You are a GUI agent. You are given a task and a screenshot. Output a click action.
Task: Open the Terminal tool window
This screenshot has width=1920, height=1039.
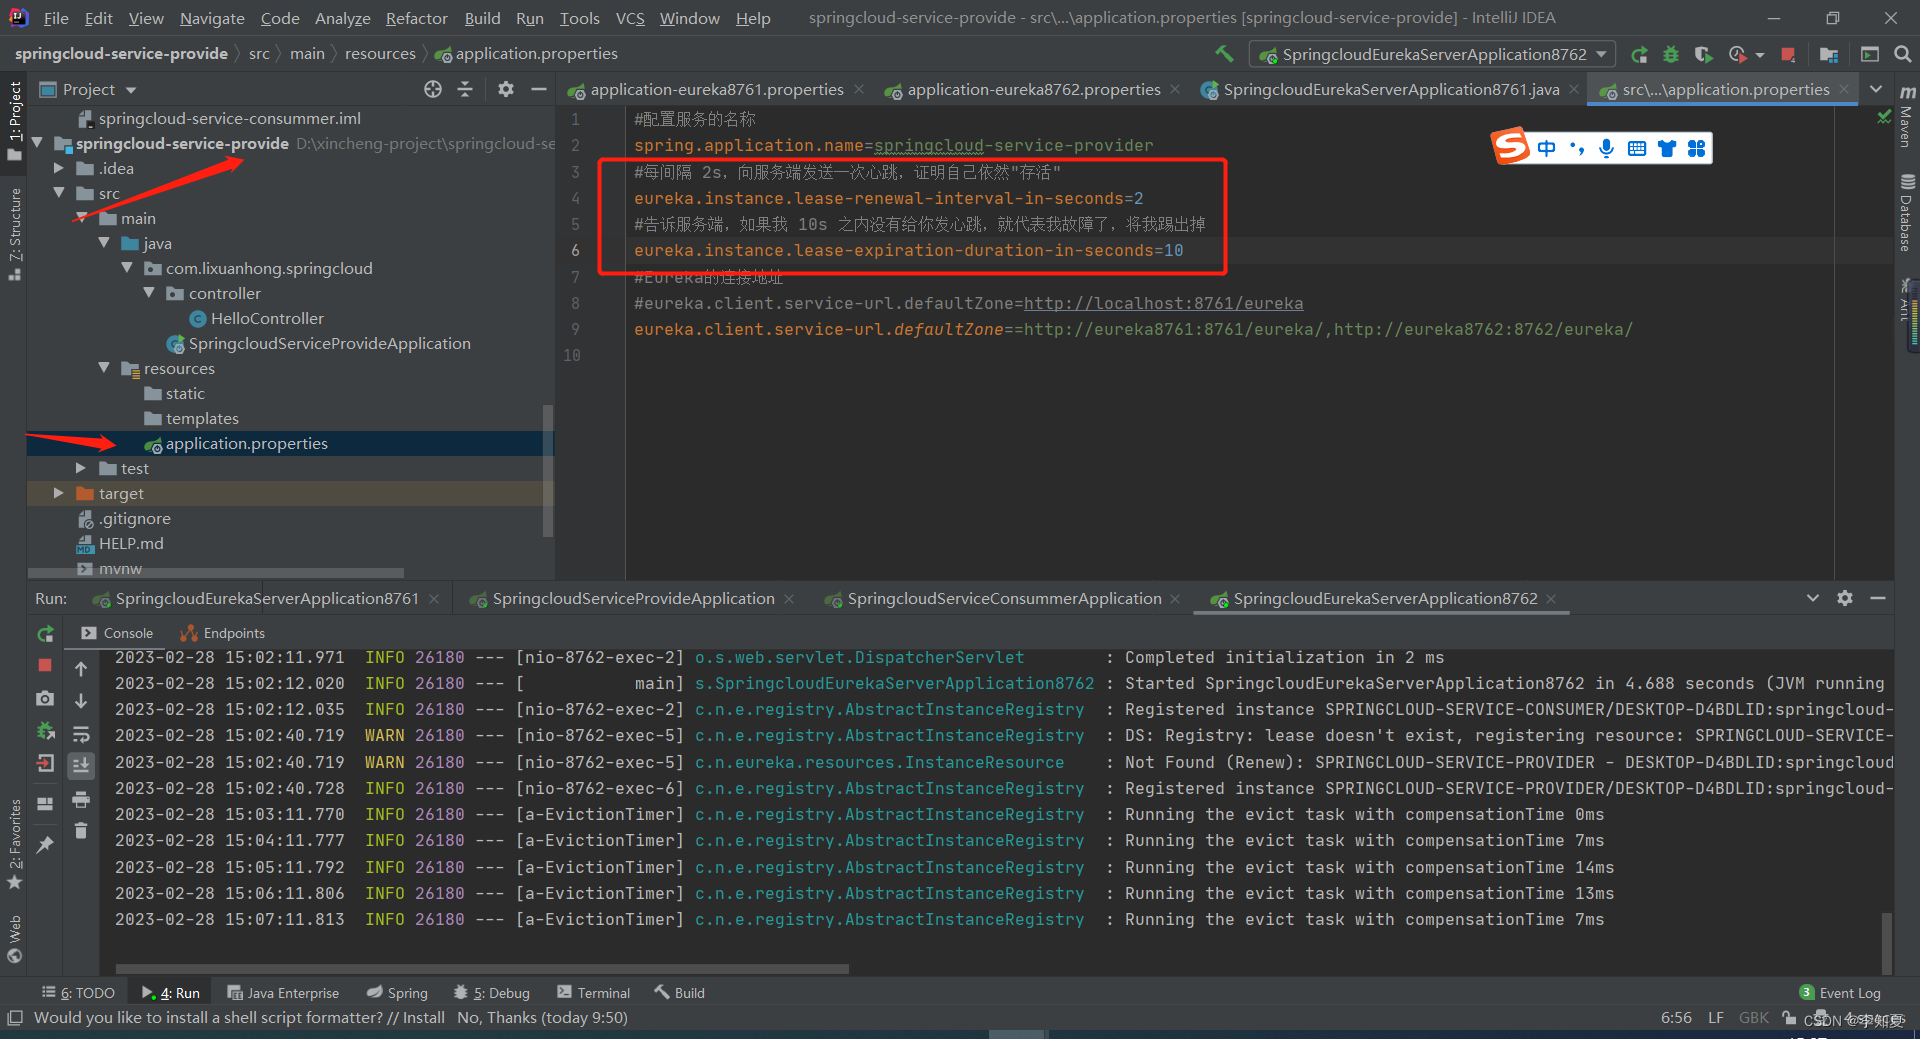(594, 992)
